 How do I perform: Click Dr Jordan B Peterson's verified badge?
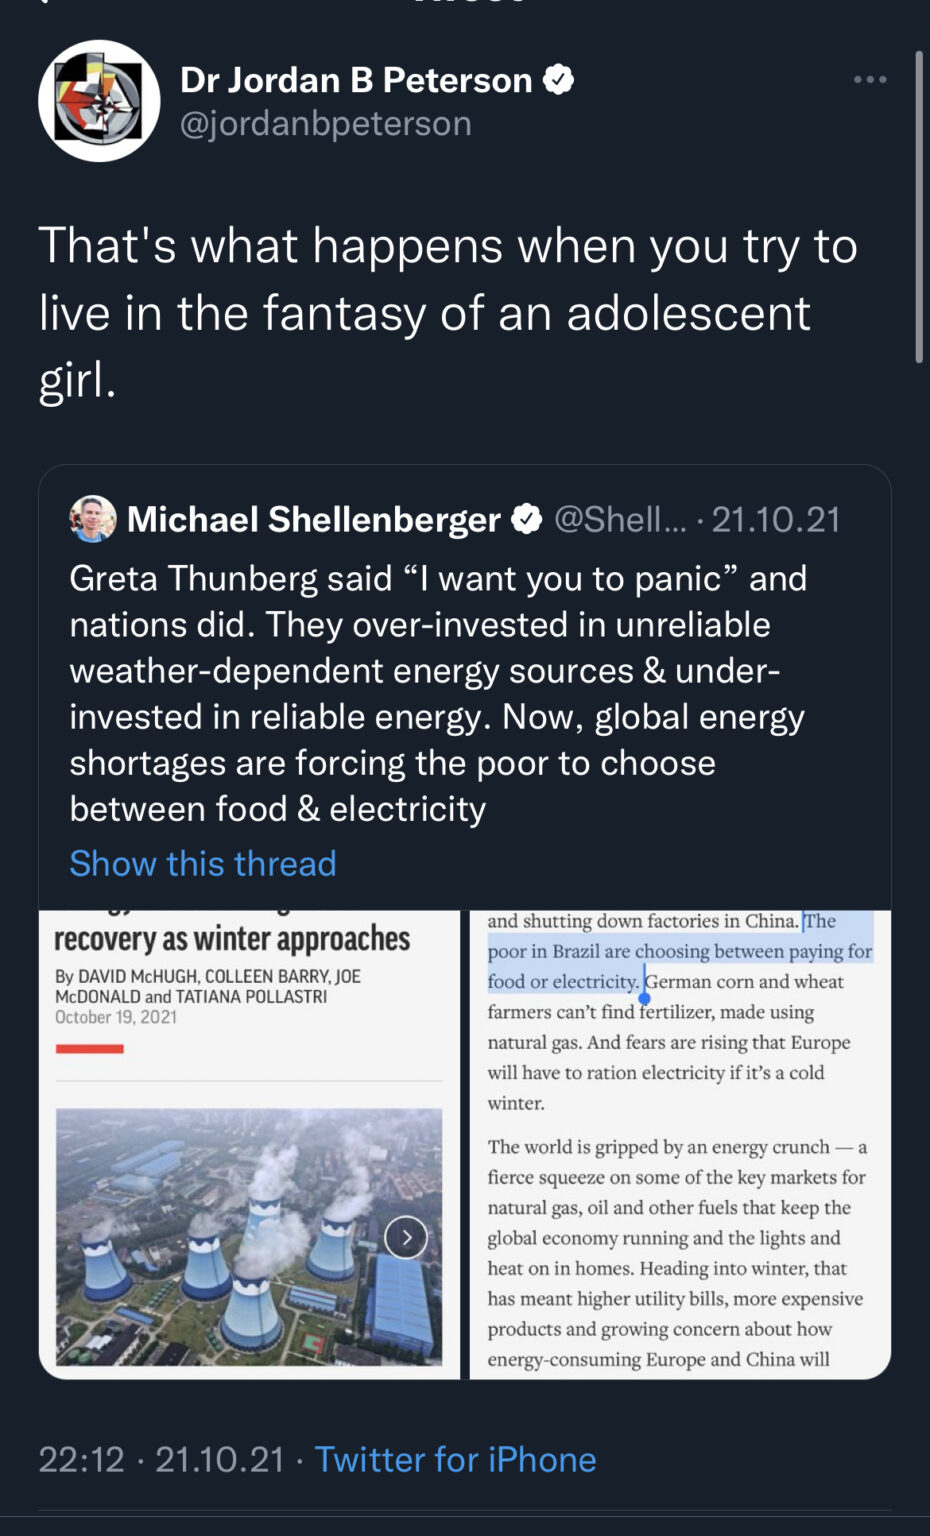pyautogui.click(x=558, y=79)
